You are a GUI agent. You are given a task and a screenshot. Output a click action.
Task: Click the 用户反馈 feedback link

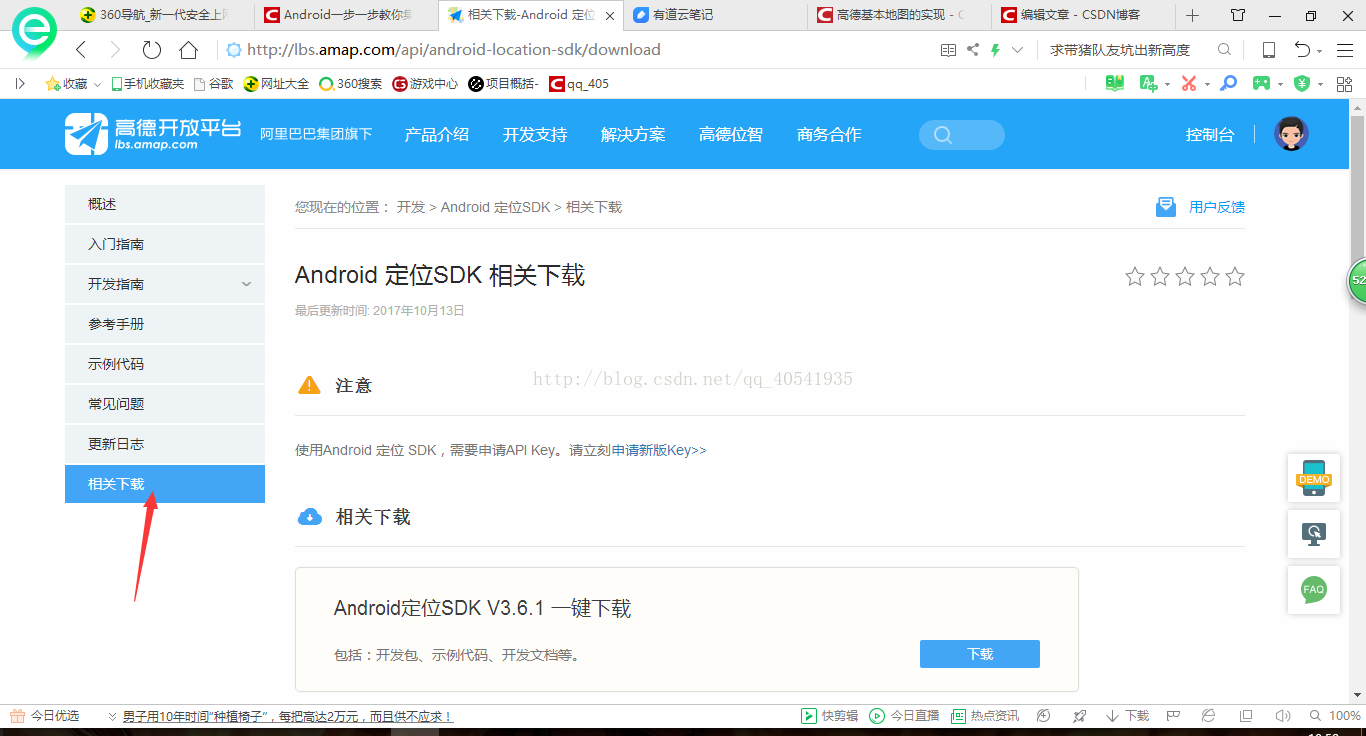tap(1201, 207)
